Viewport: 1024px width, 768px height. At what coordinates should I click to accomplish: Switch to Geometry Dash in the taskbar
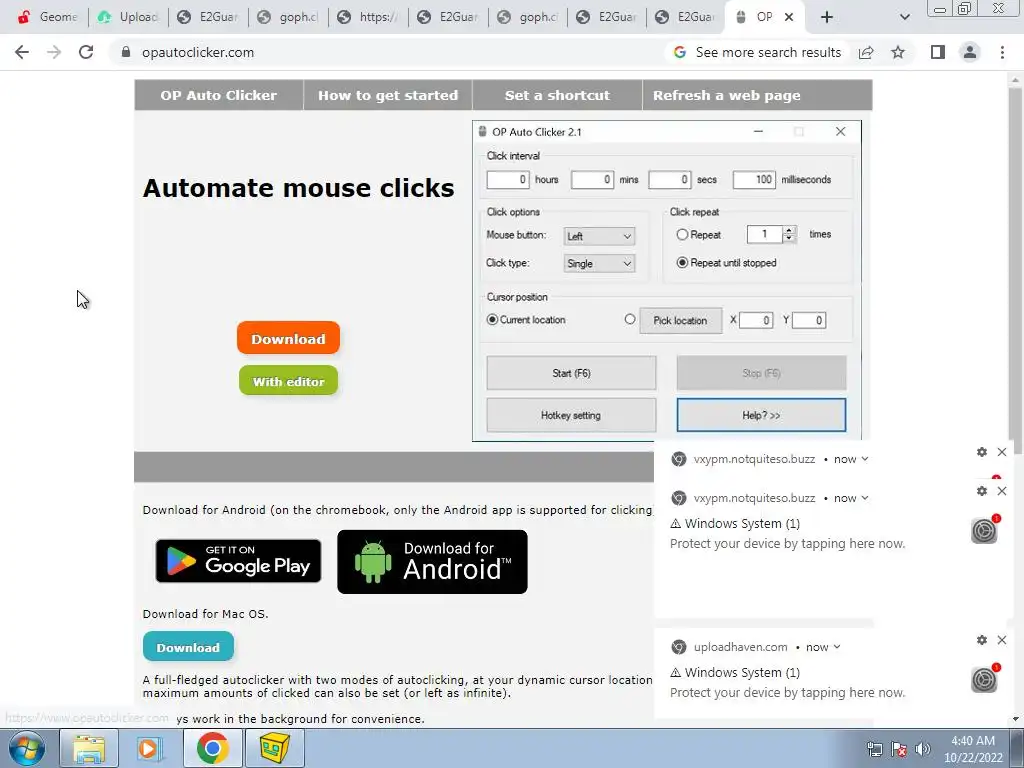(274, 748)
